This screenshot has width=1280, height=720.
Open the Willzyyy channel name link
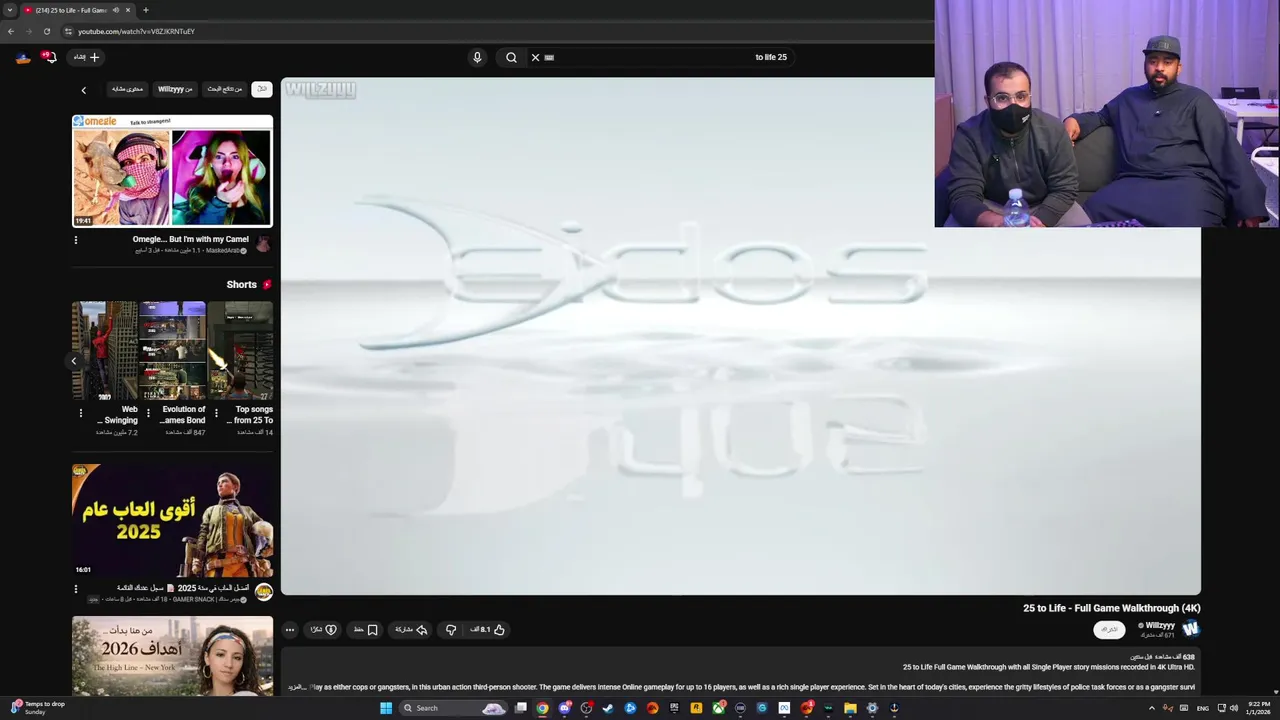point(1160,625)
